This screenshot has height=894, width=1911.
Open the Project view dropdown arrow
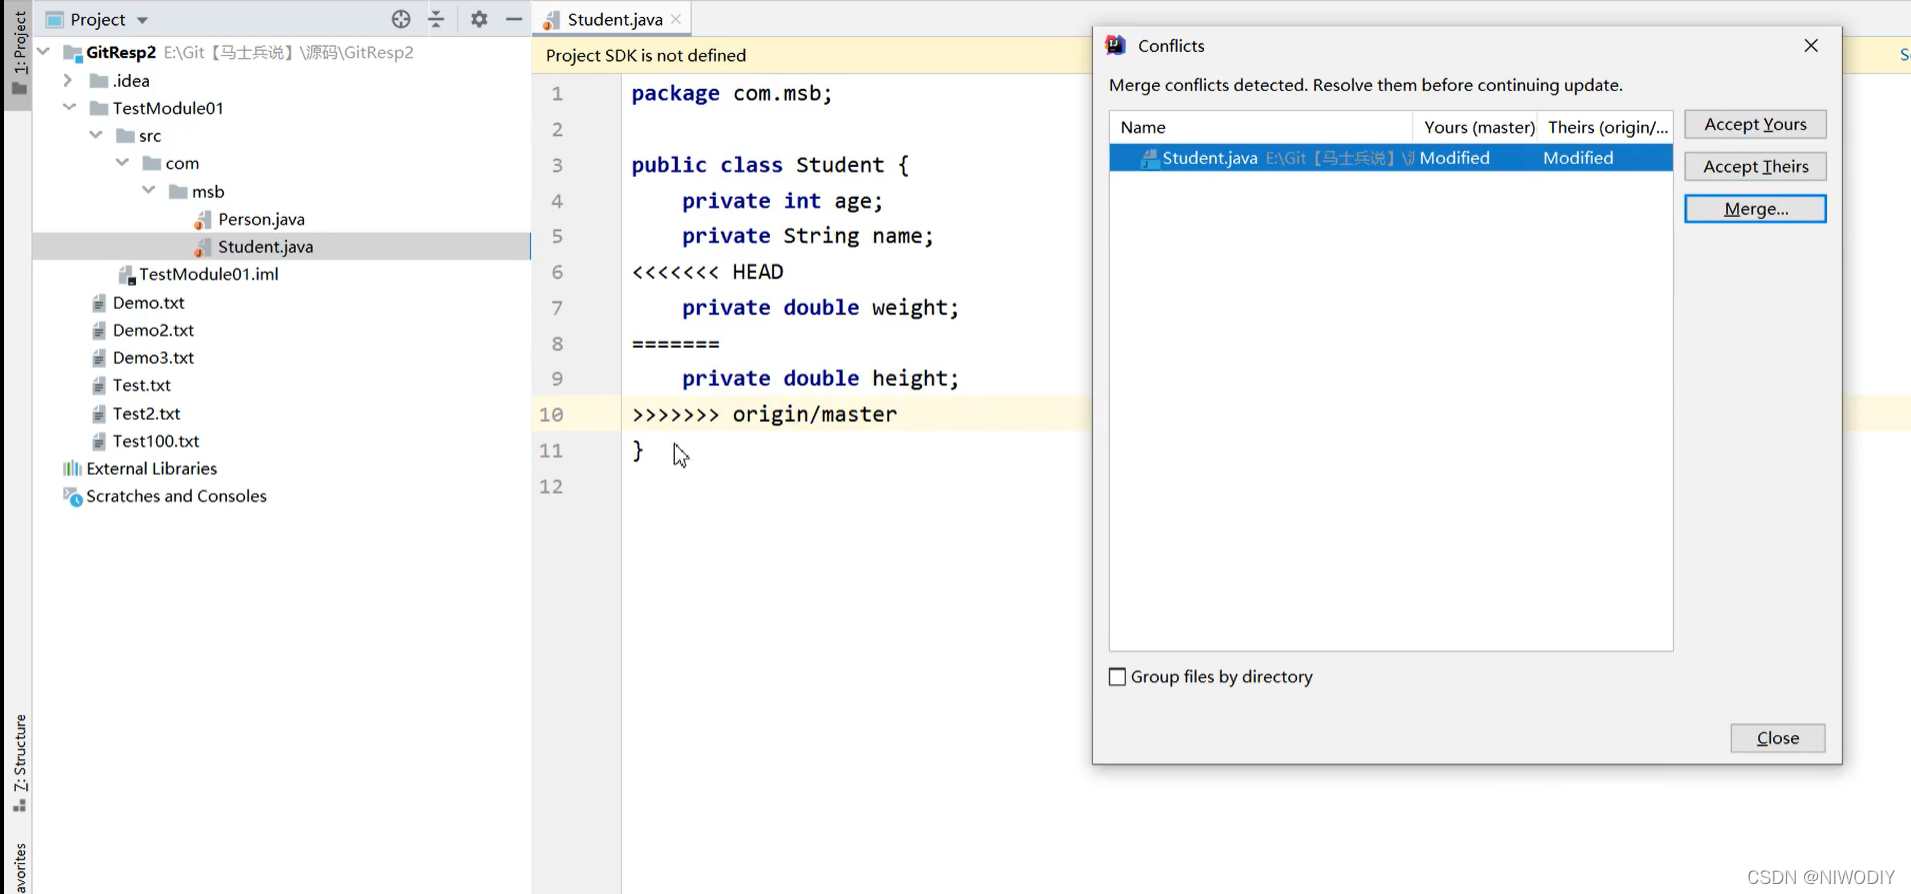(142, 20)
